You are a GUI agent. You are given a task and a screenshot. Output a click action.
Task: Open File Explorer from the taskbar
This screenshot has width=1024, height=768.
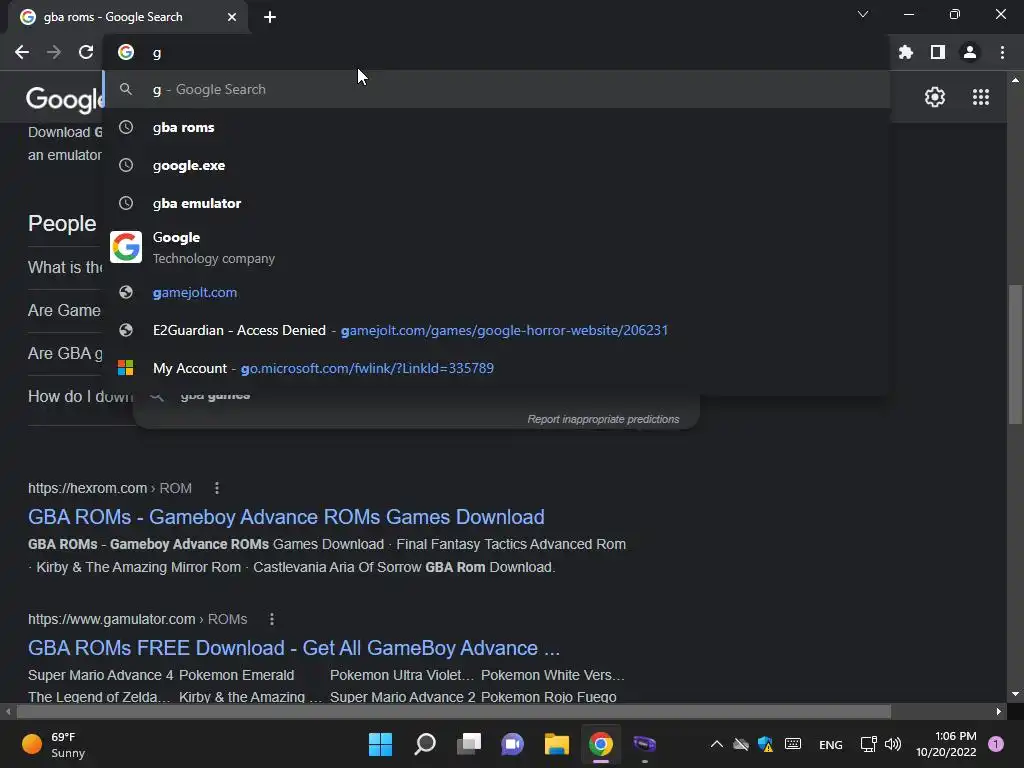tap(556, 744)
